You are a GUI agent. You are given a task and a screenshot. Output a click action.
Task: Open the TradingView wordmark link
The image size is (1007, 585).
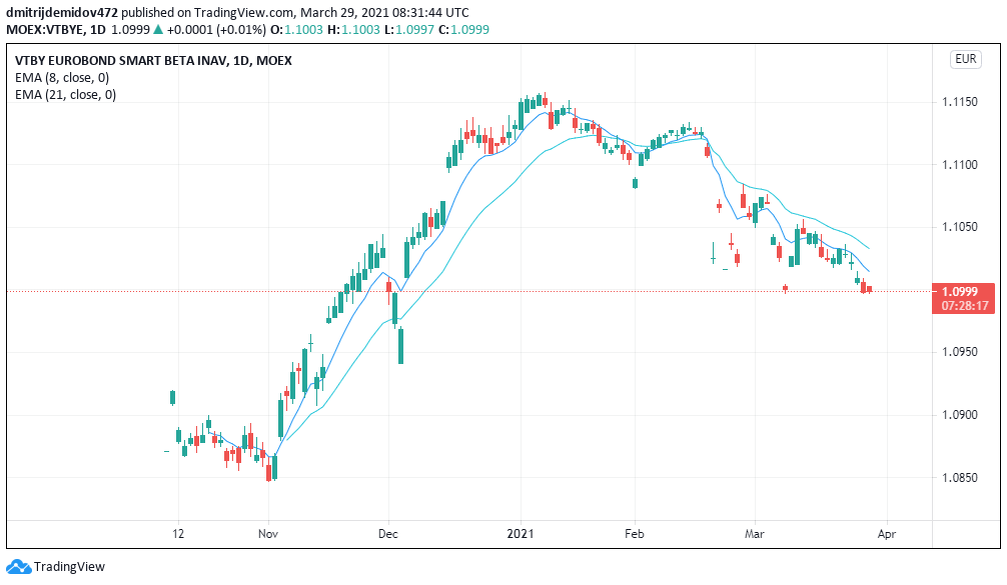coord(69,566)
